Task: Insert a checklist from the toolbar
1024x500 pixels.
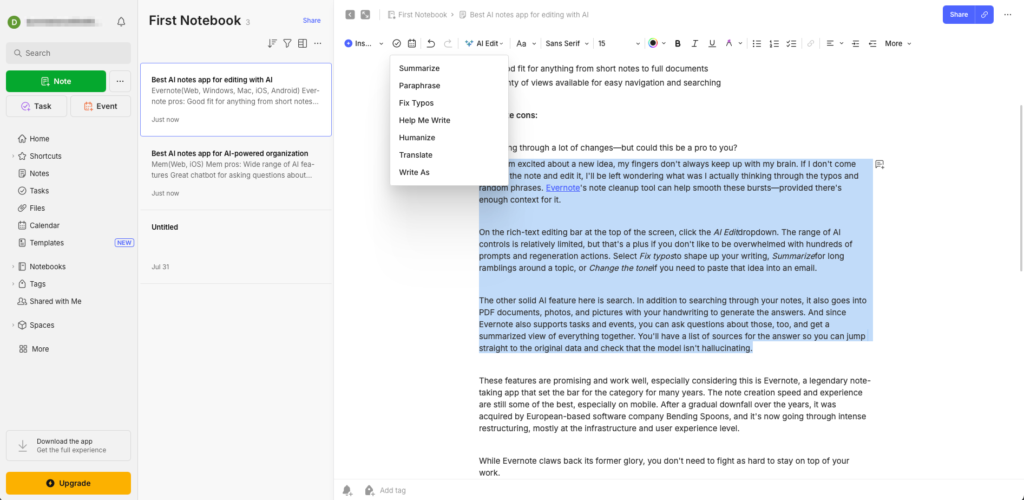Action: click(x=792, y=43)
